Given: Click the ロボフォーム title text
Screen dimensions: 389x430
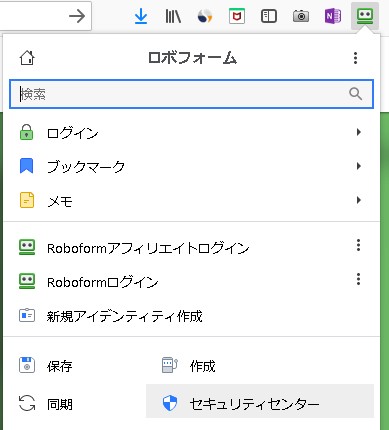Looking at the screenshot, I should [192, 58].
